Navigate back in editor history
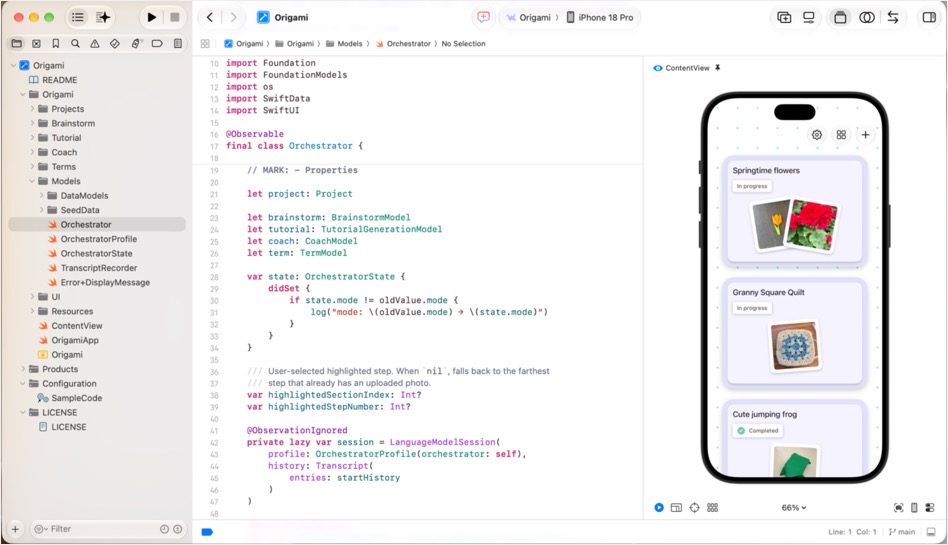The height and width of the screenshot is (545, 948). tap(209, 18)
